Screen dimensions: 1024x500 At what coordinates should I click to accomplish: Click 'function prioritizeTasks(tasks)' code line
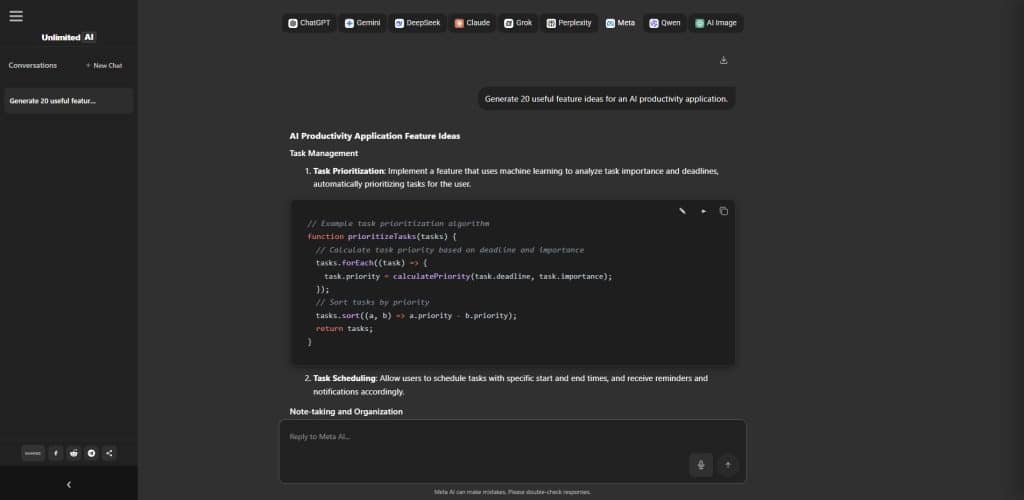click(382, 237)
